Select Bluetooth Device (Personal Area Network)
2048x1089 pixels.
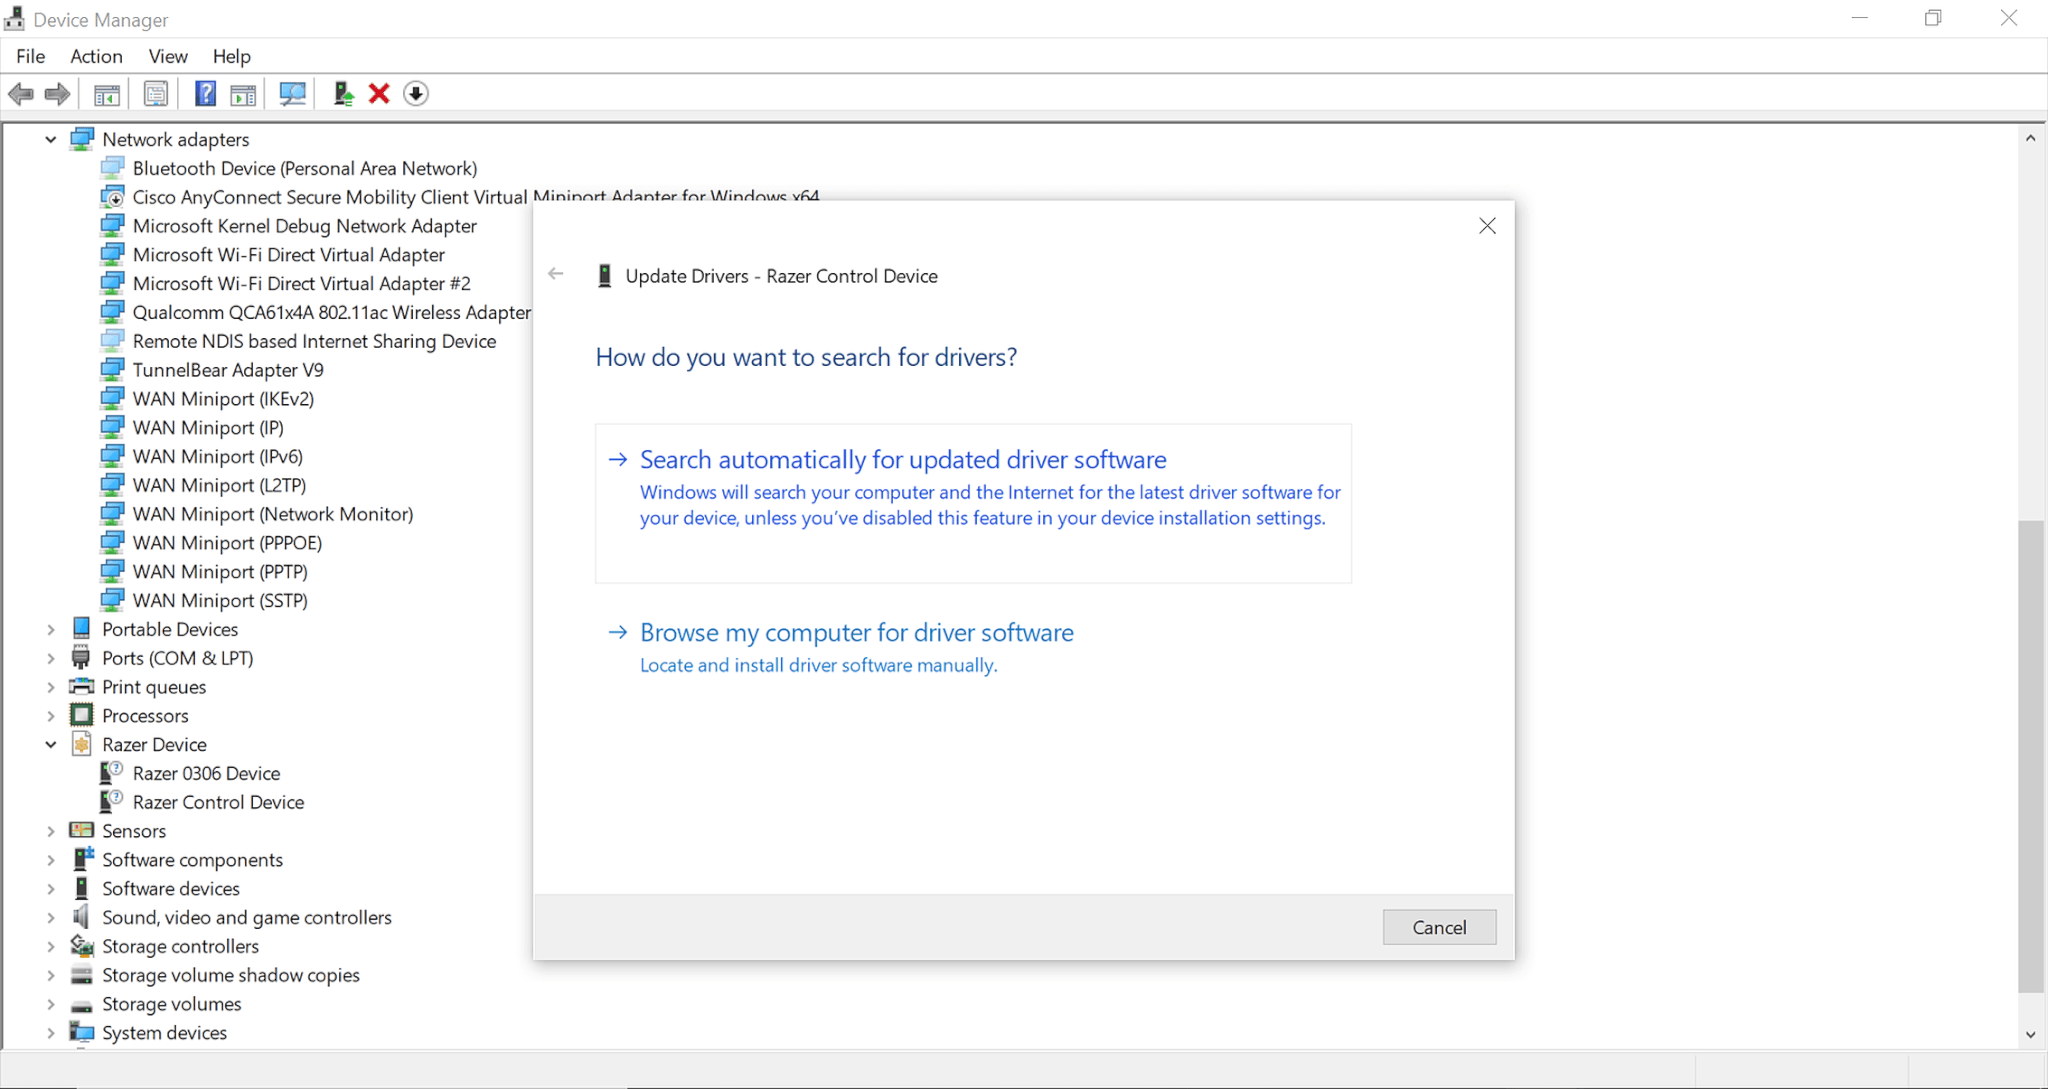305,168
